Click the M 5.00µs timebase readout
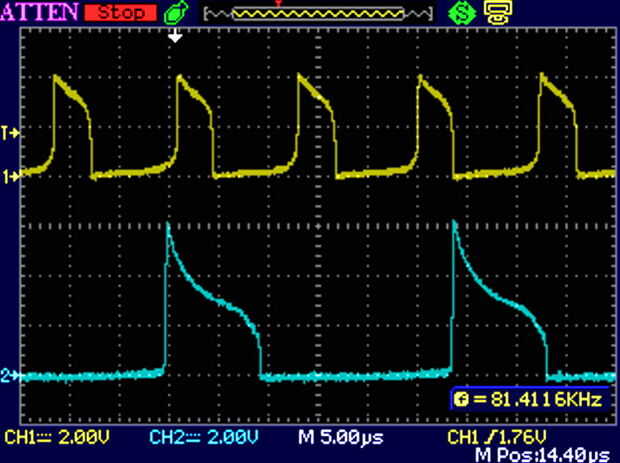The width and height of the screenshot is (620, 463). (x=341, y=437)
